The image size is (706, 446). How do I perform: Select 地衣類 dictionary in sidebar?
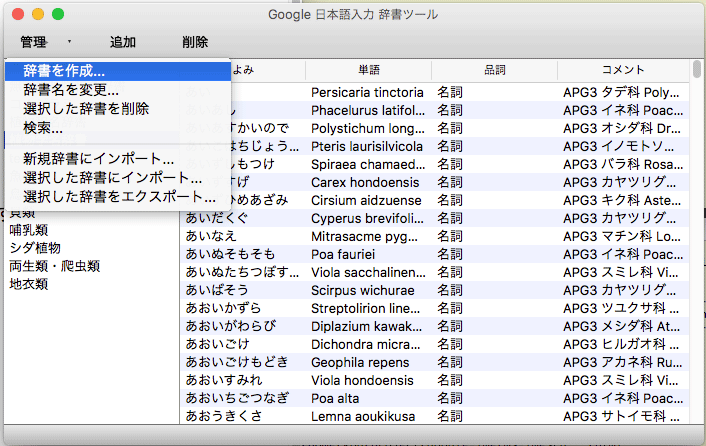29,284
